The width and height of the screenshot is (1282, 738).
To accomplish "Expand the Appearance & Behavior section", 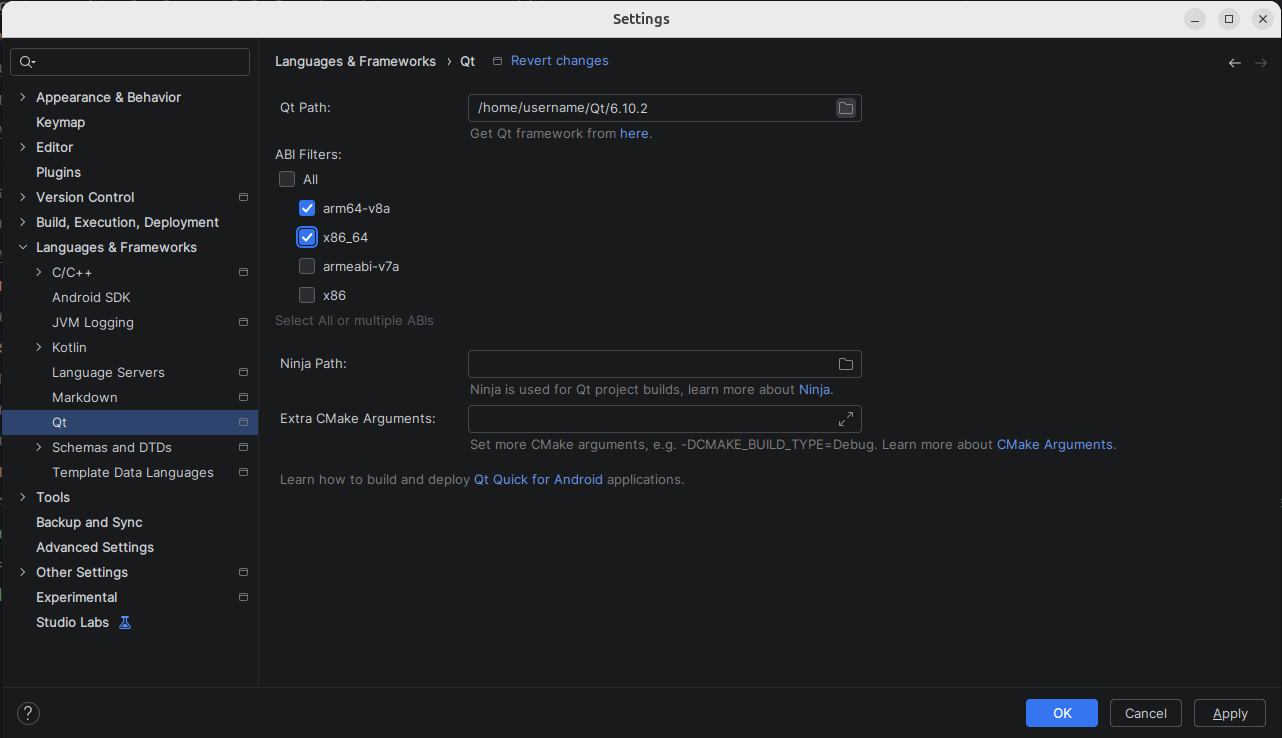I will point(23,97).
